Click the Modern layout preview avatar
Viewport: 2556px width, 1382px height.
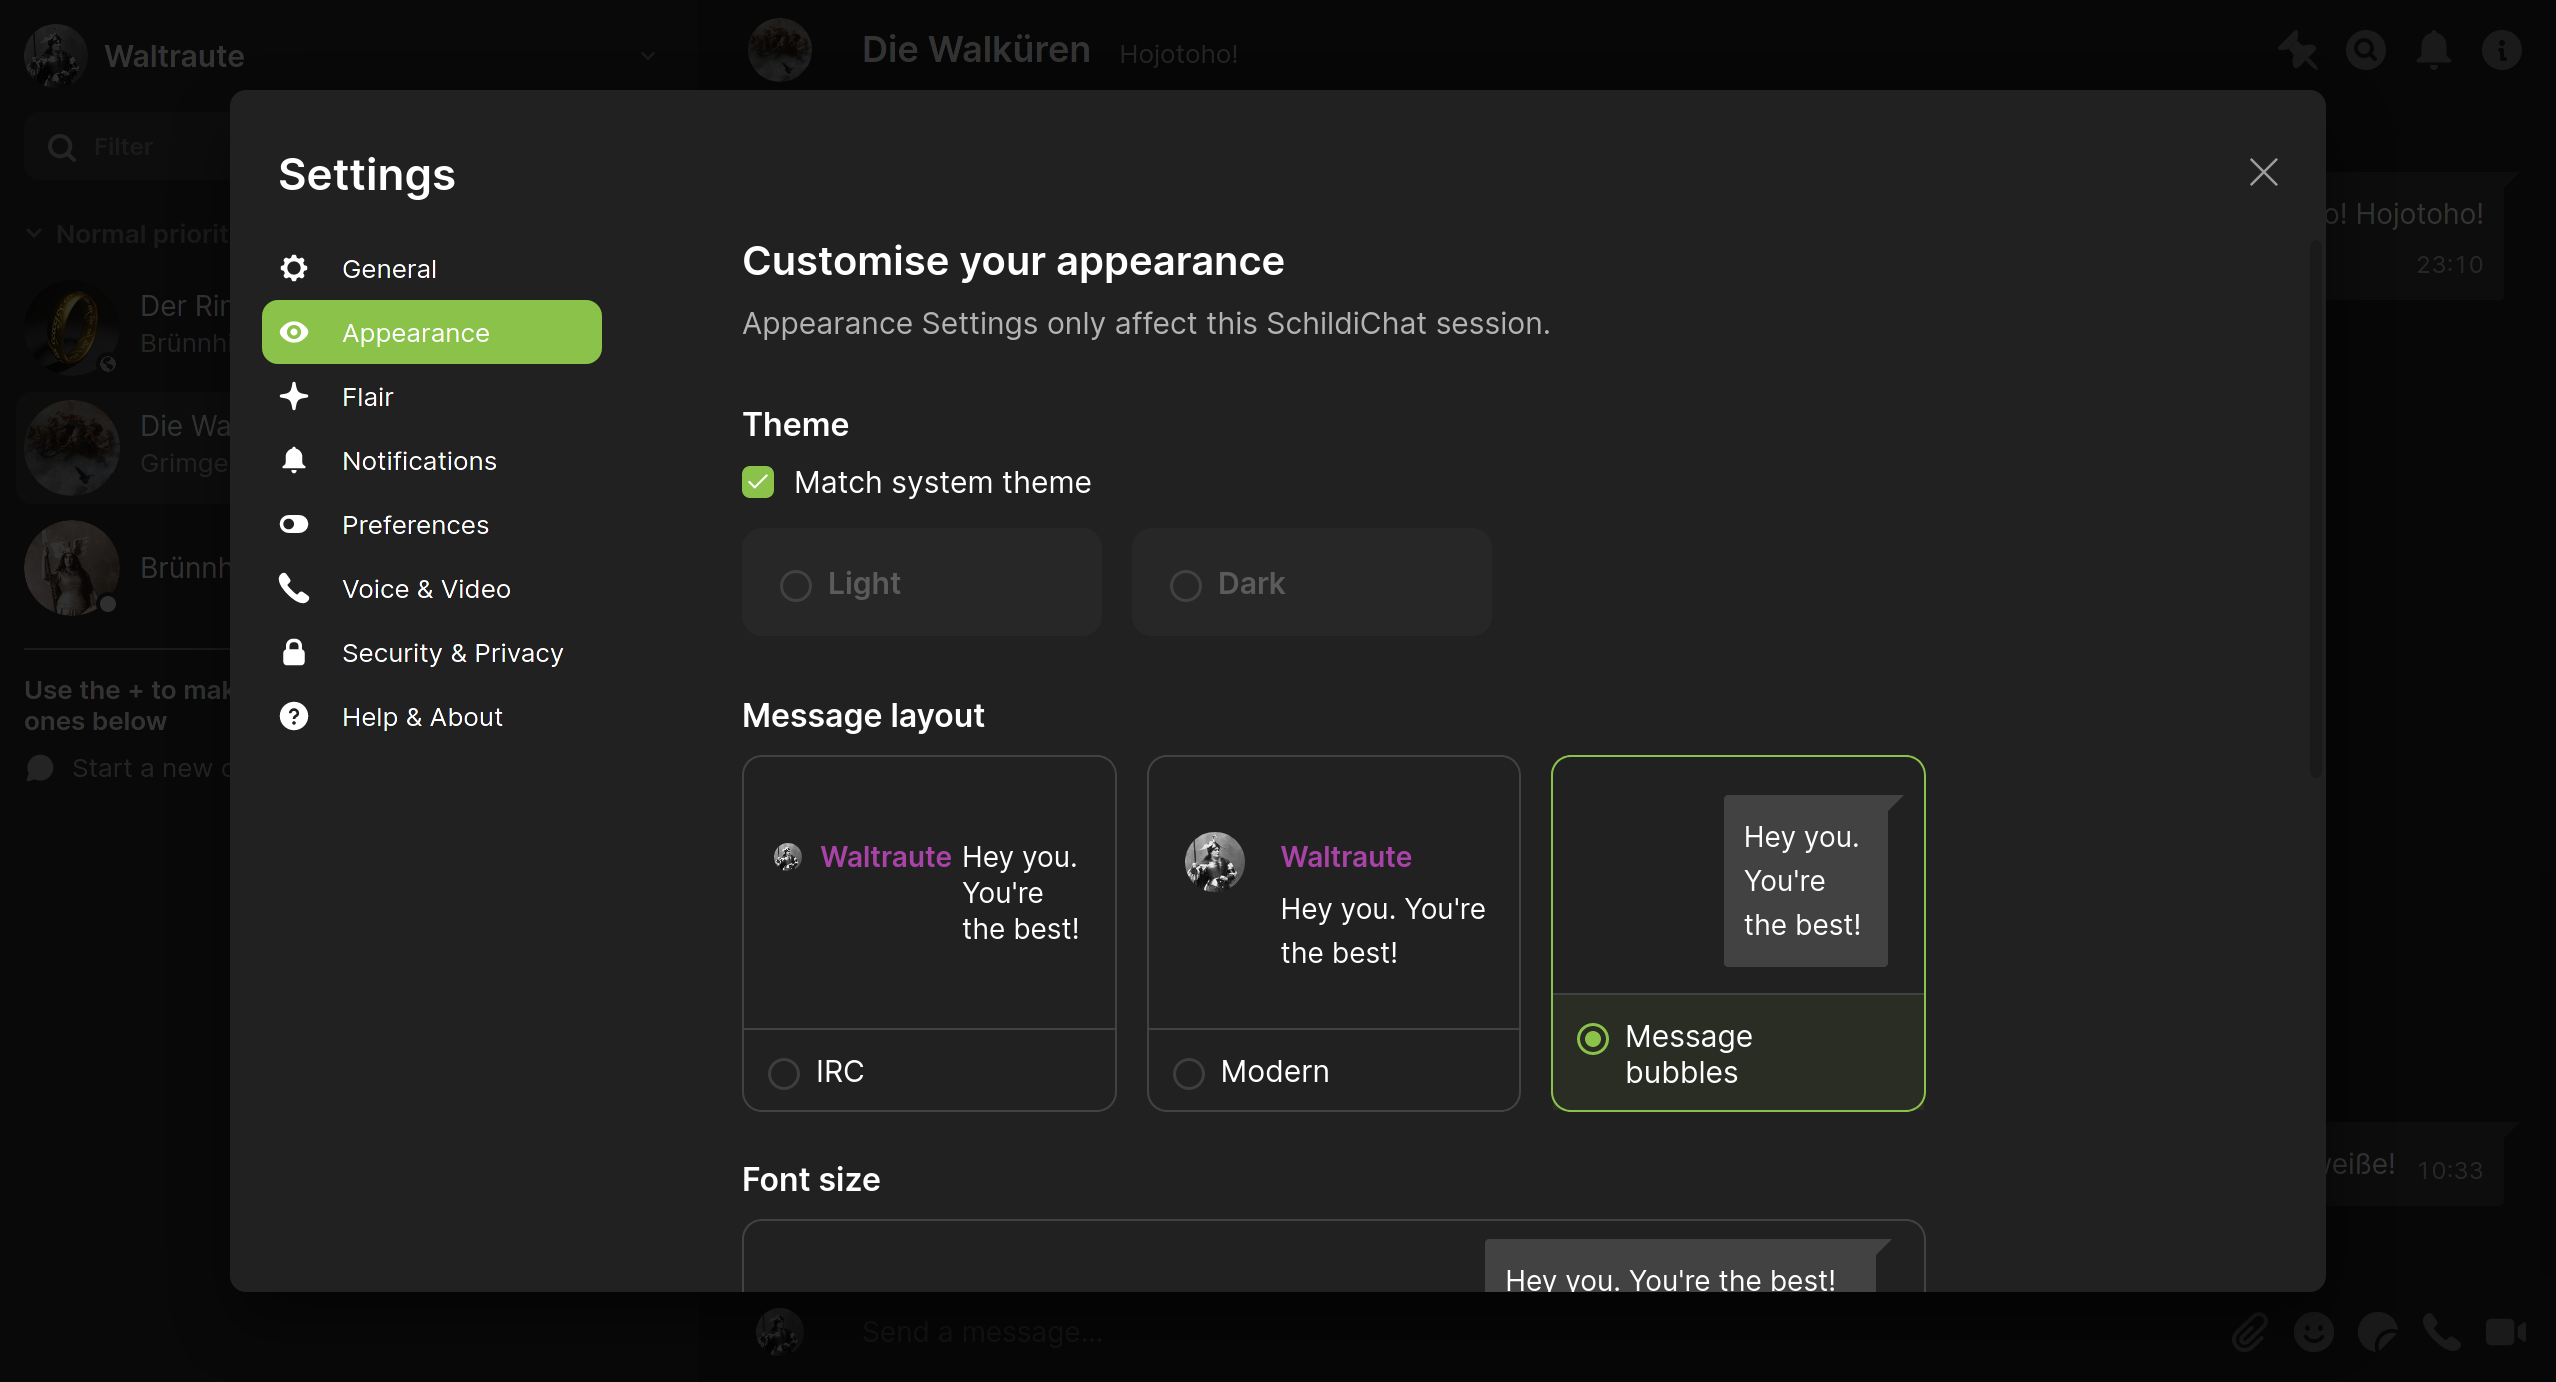click(x=1214, y=861)
